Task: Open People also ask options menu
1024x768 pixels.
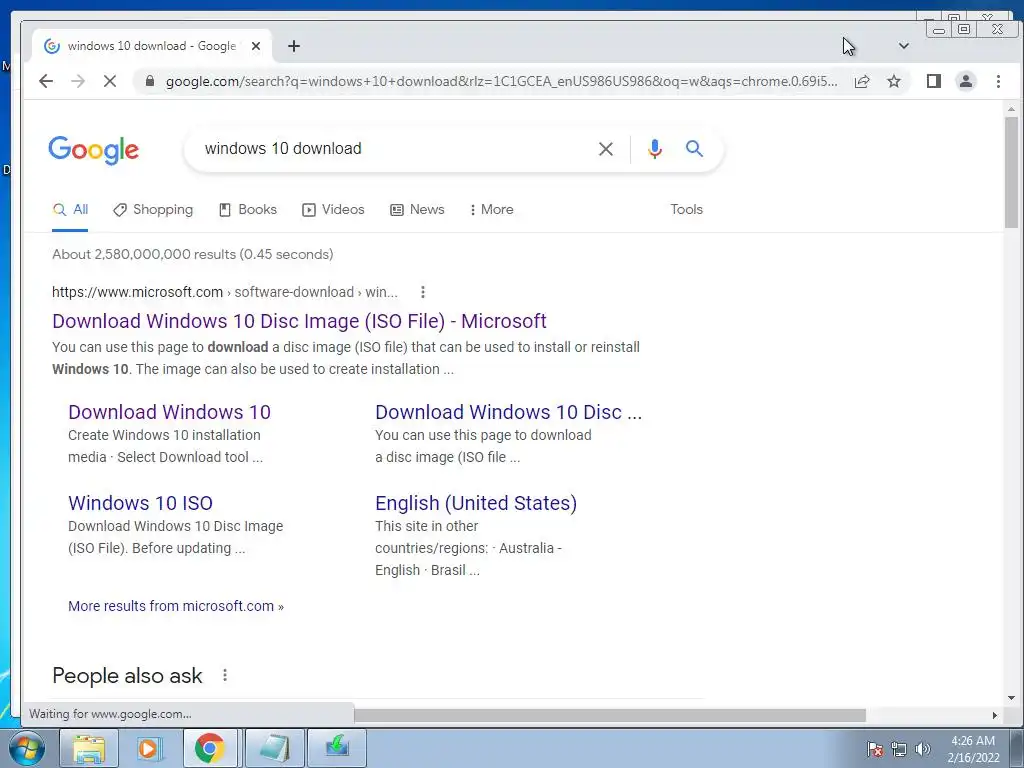Action: 225,675
